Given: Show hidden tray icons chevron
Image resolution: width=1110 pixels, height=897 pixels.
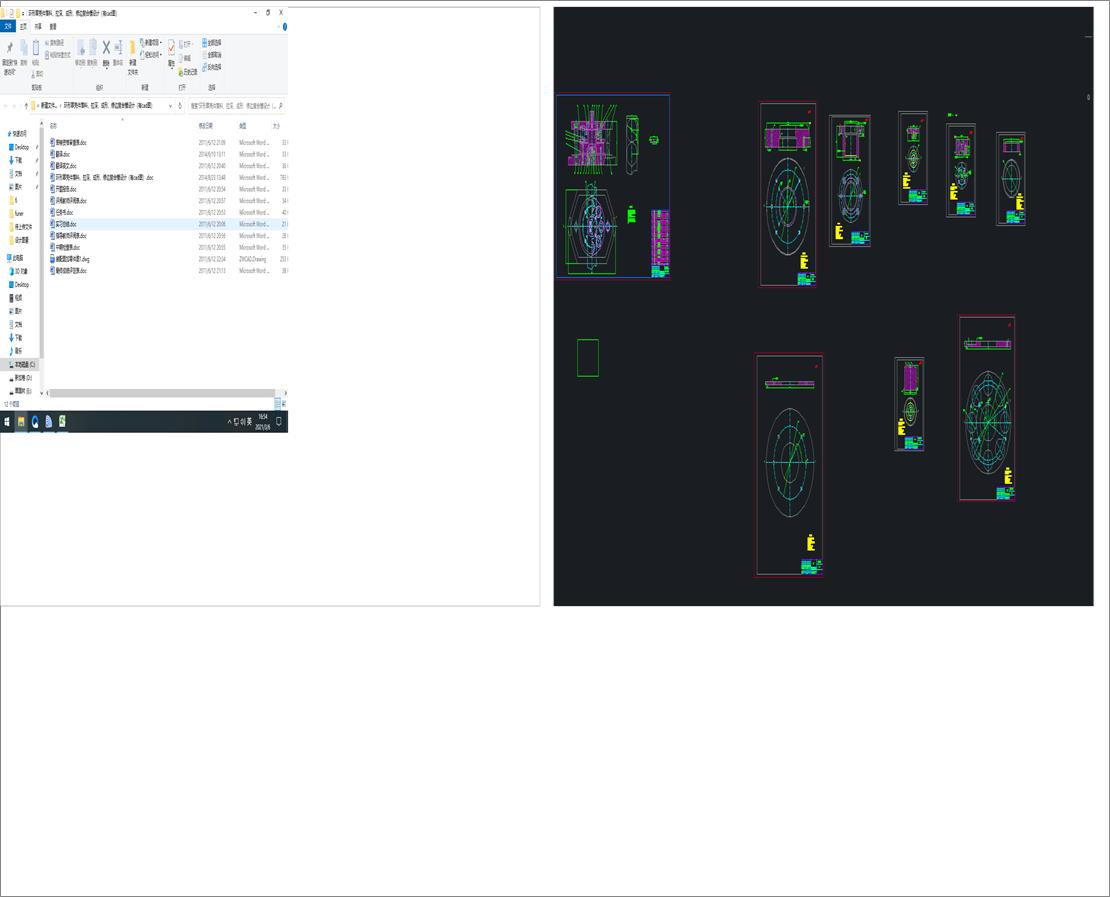Looking at the screenshot, I should (229, 421).
